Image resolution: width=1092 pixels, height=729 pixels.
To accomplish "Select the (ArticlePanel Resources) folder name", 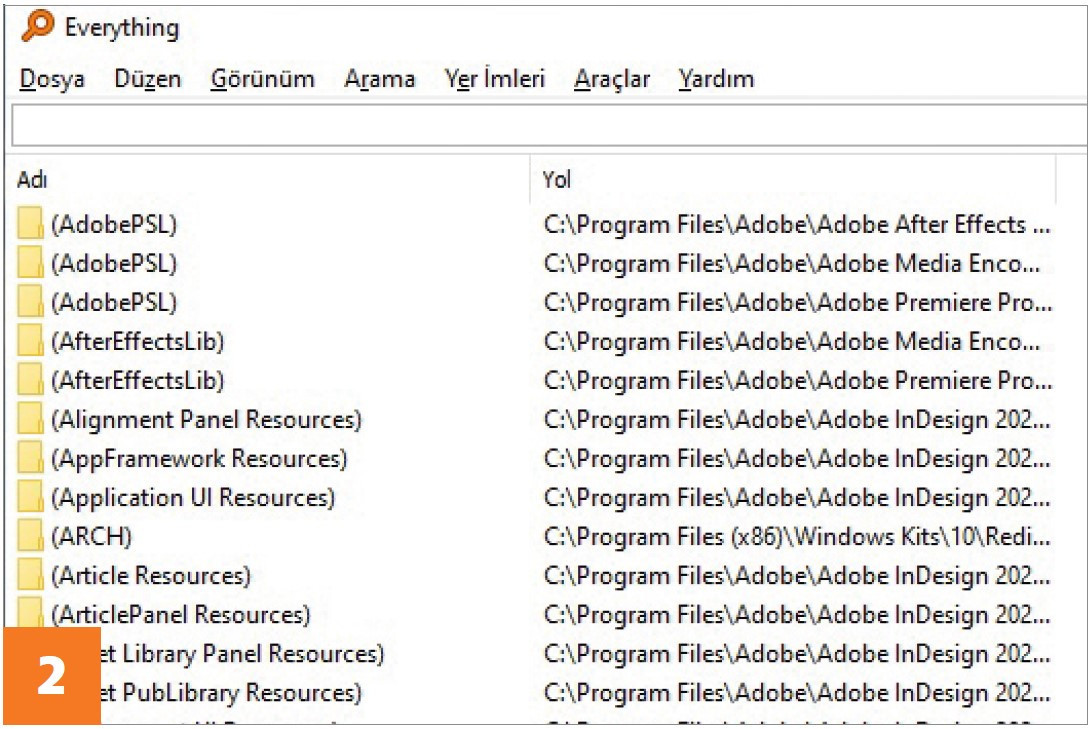I will coord(180,614).
